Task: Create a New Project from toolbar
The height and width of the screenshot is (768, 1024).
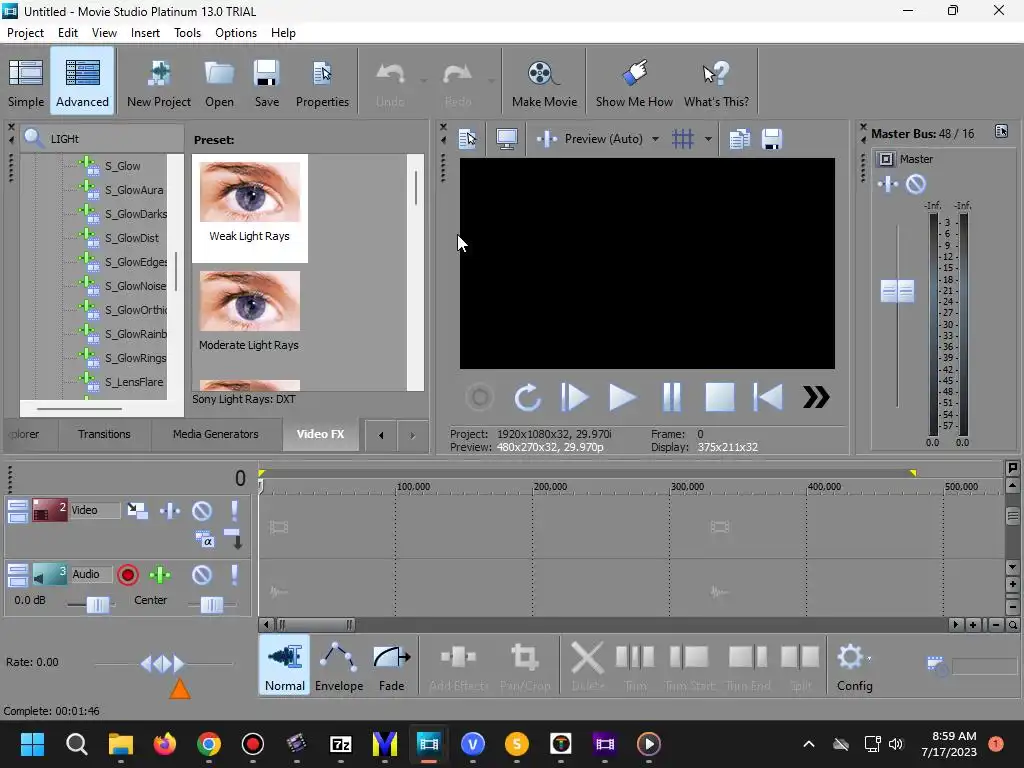Action: [x=159, y=82]
